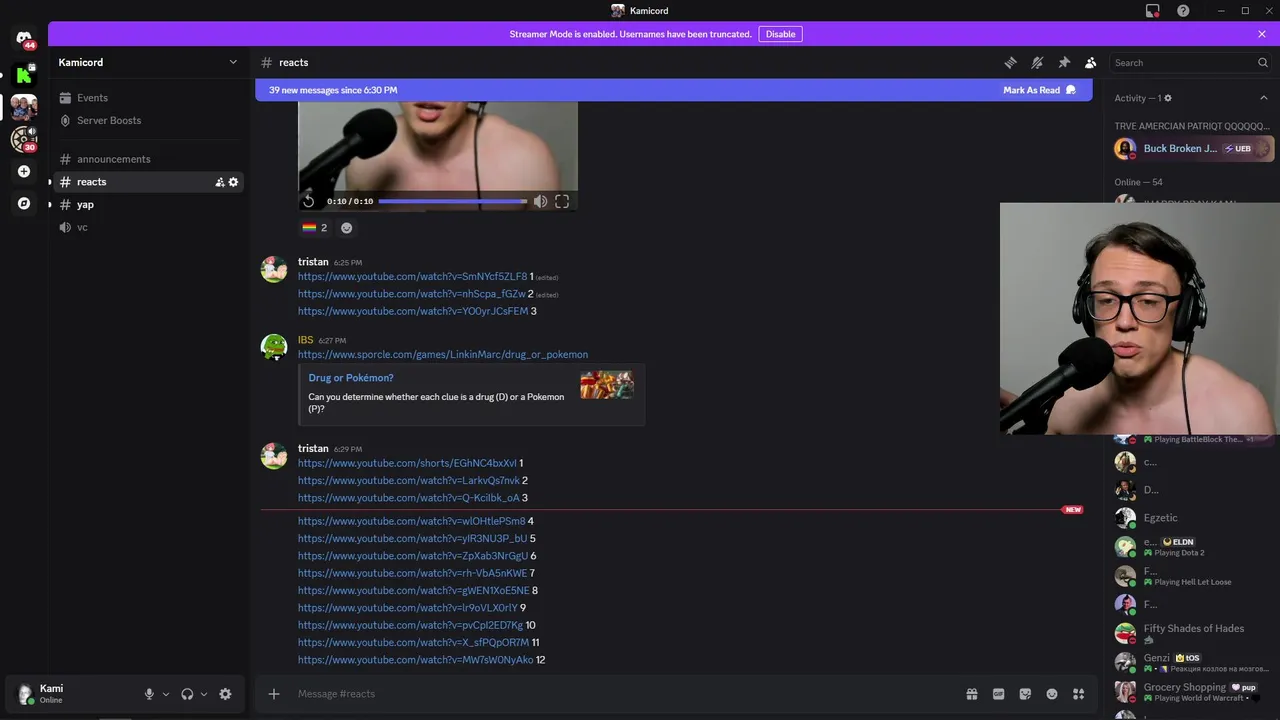Select member Grocery Shopping
1280x720 pixels.
1193,691
